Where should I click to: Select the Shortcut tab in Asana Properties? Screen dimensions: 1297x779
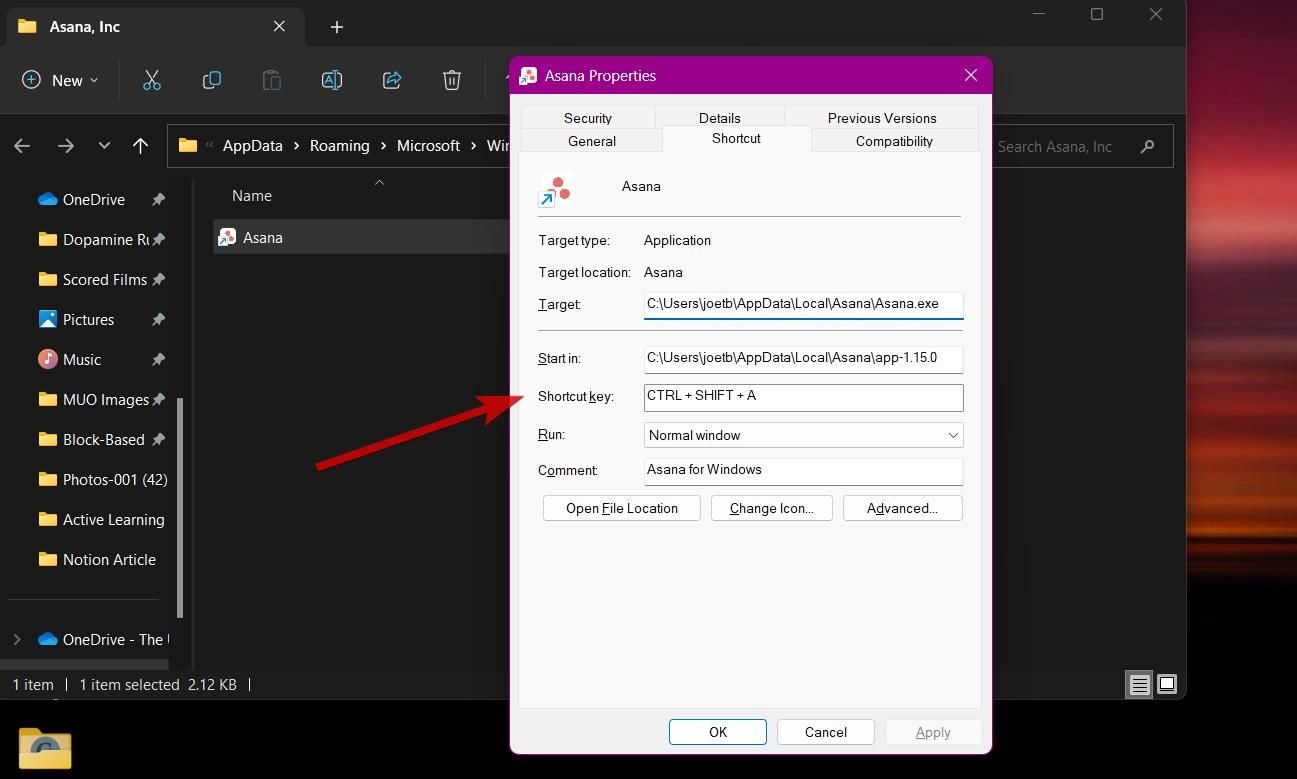click(x=736, y=139)
